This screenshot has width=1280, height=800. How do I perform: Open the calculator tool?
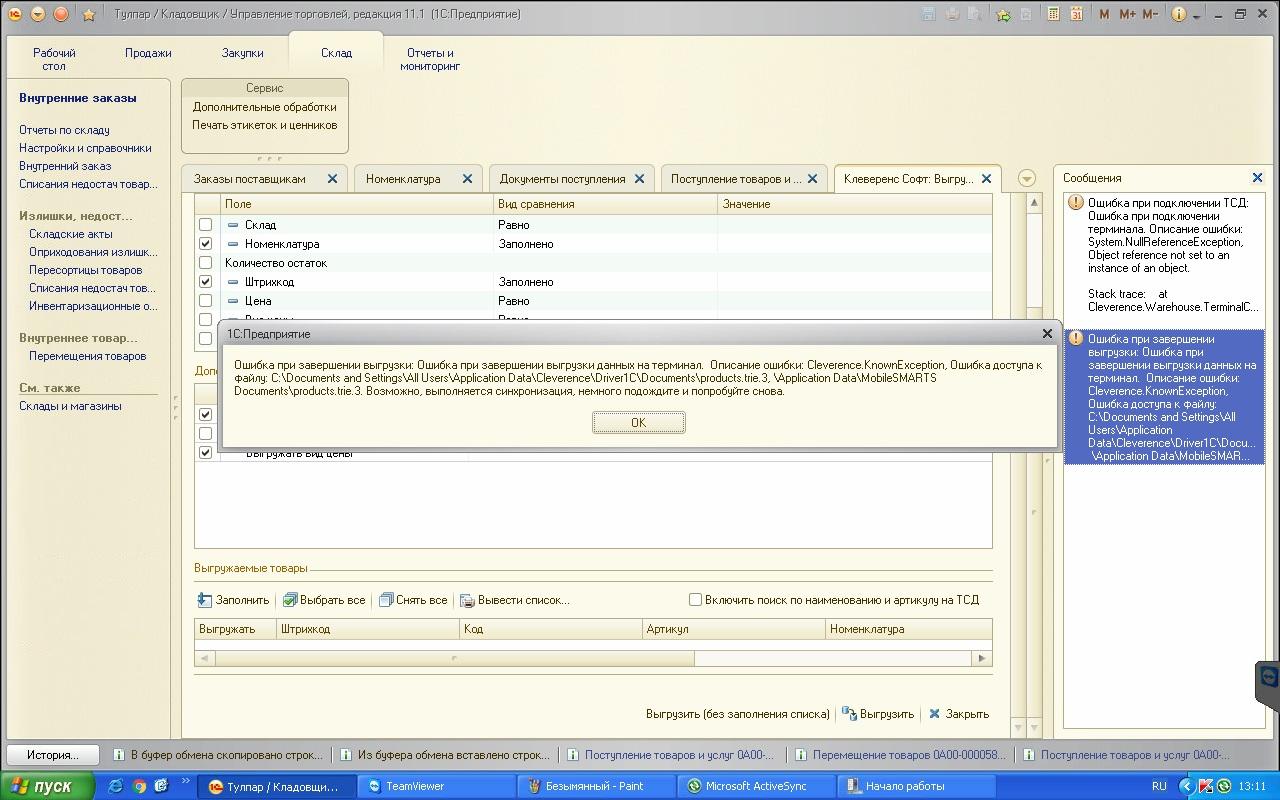1054,14
